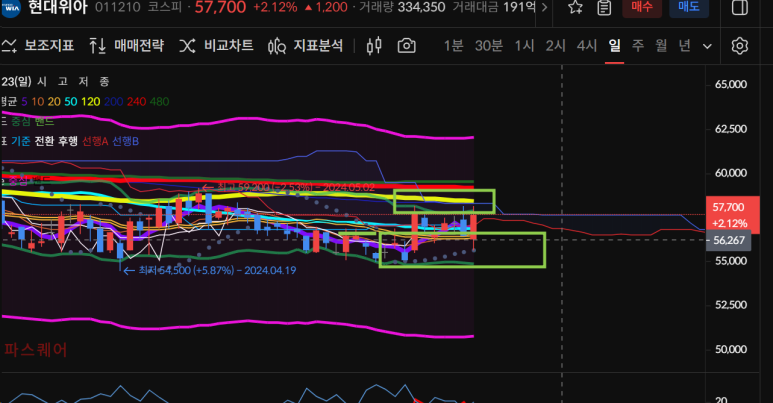Toggle Ichimoku 전환 line legend
The image size is (773, 403).
[x=44, y=141]
